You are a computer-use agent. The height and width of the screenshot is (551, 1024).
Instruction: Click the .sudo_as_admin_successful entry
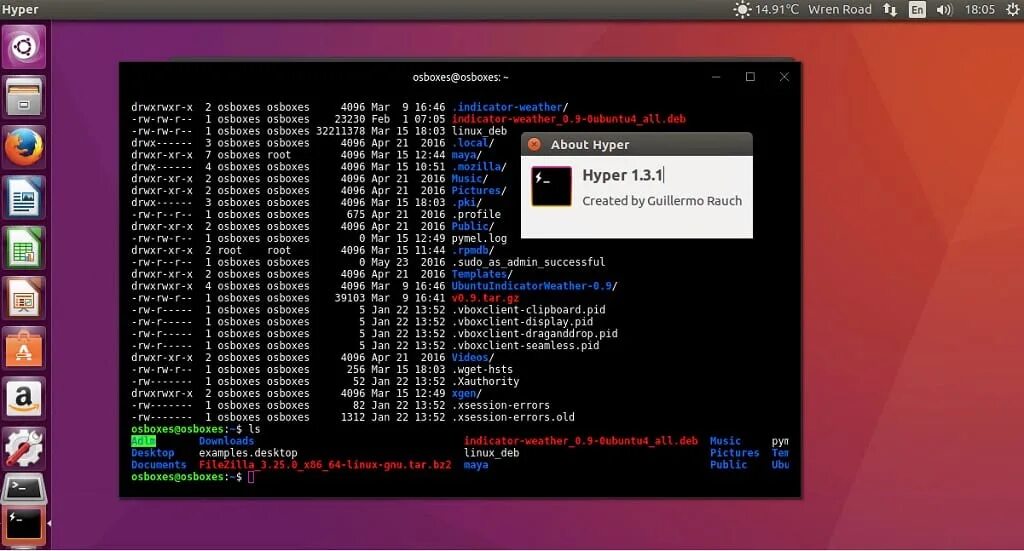[528, 262]
